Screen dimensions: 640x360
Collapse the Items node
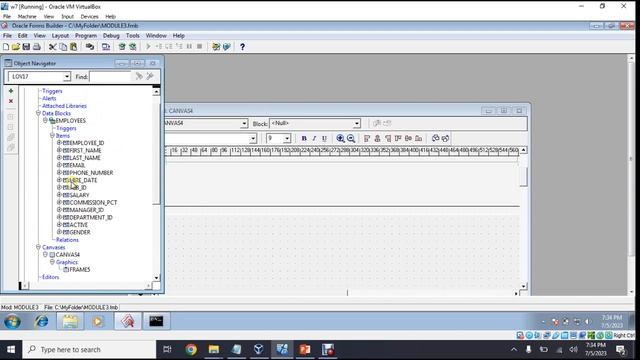52,135
